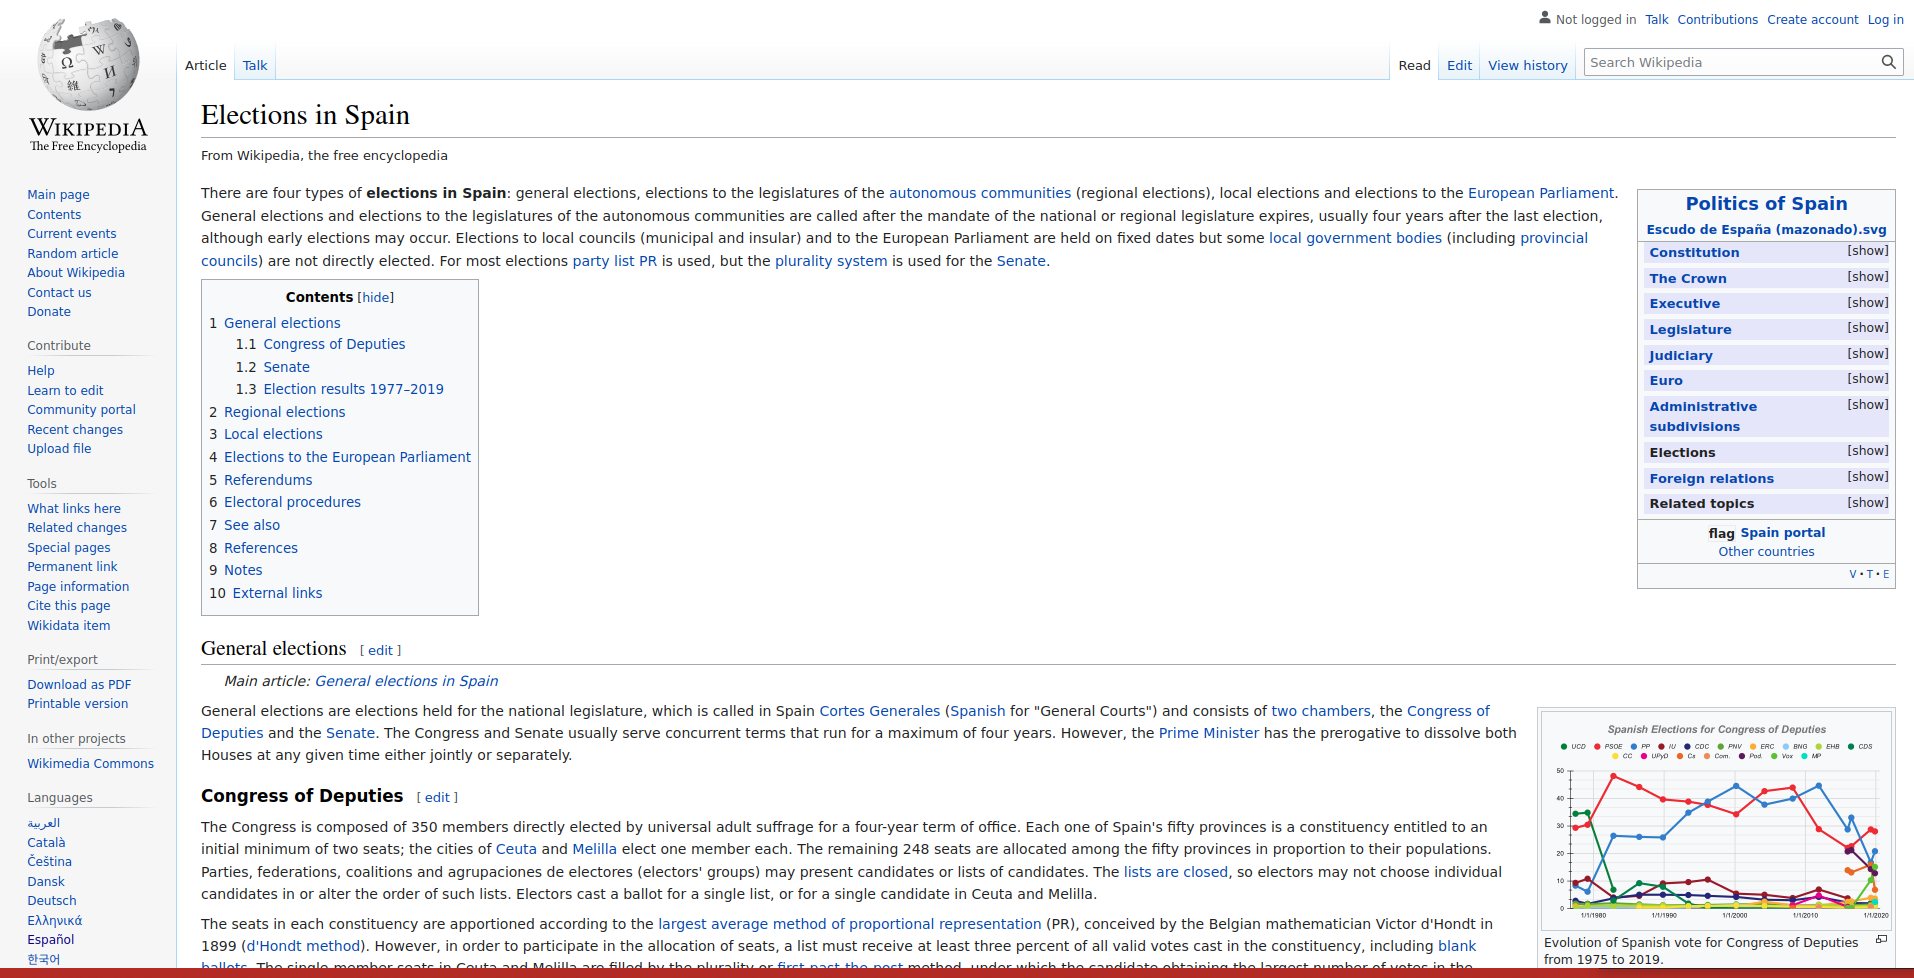Open the Spanish elections chart thumbnail
1914x978 pixels.
(x=1716, y=820)
